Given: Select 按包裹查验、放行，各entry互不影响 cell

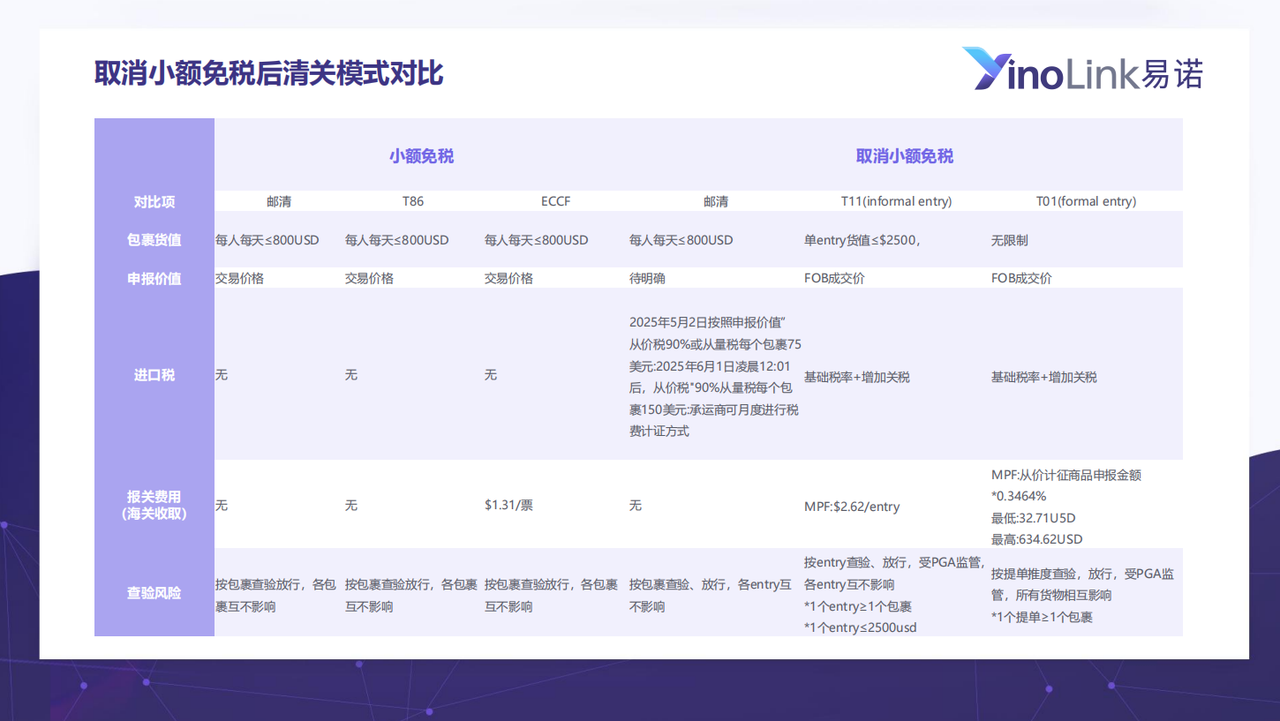Looking at the screenshot, I should pos(710,595).
